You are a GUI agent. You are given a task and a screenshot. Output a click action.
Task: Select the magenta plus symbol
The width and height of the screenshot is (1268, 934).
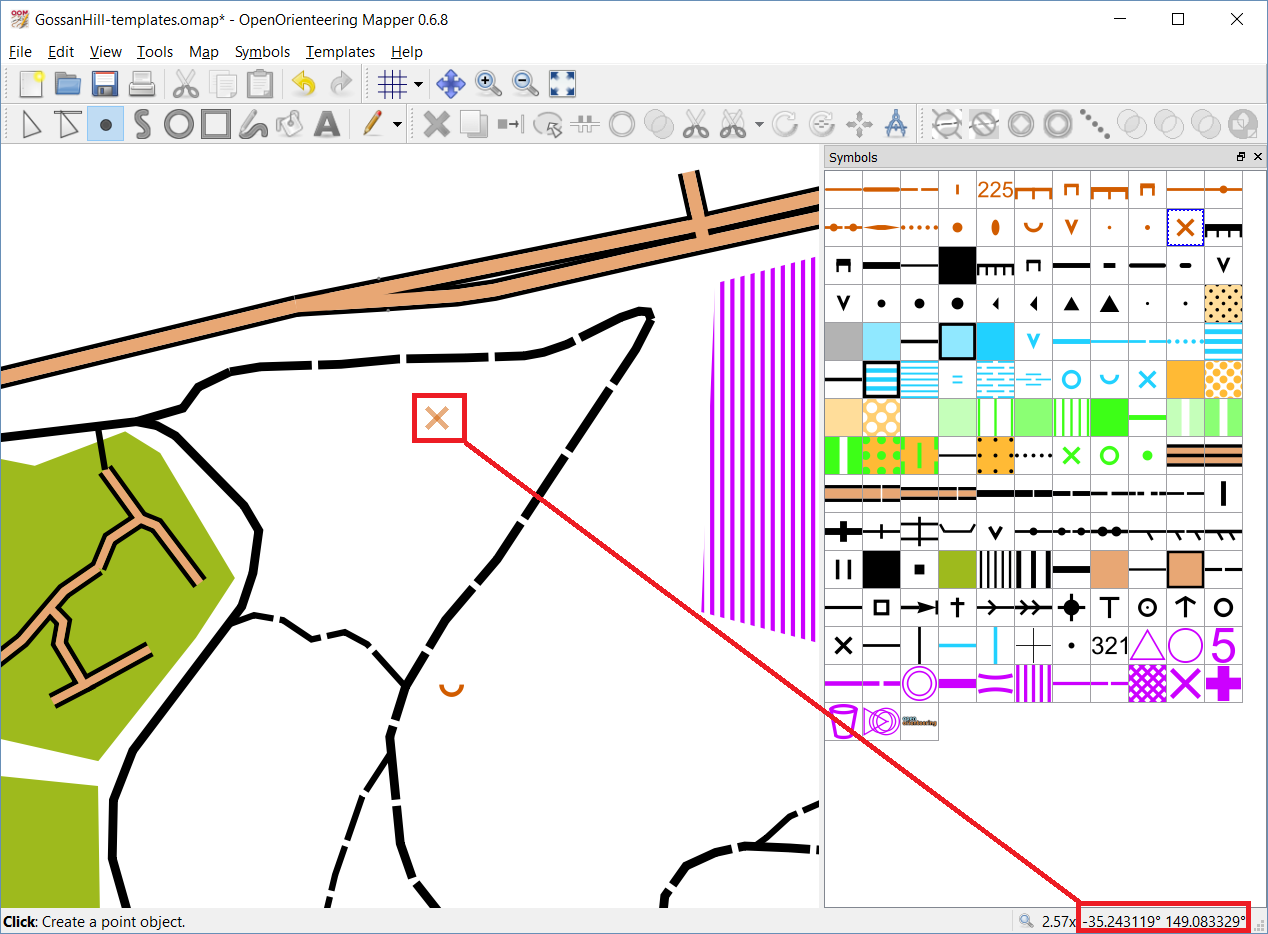click(x=1223, y=684)
